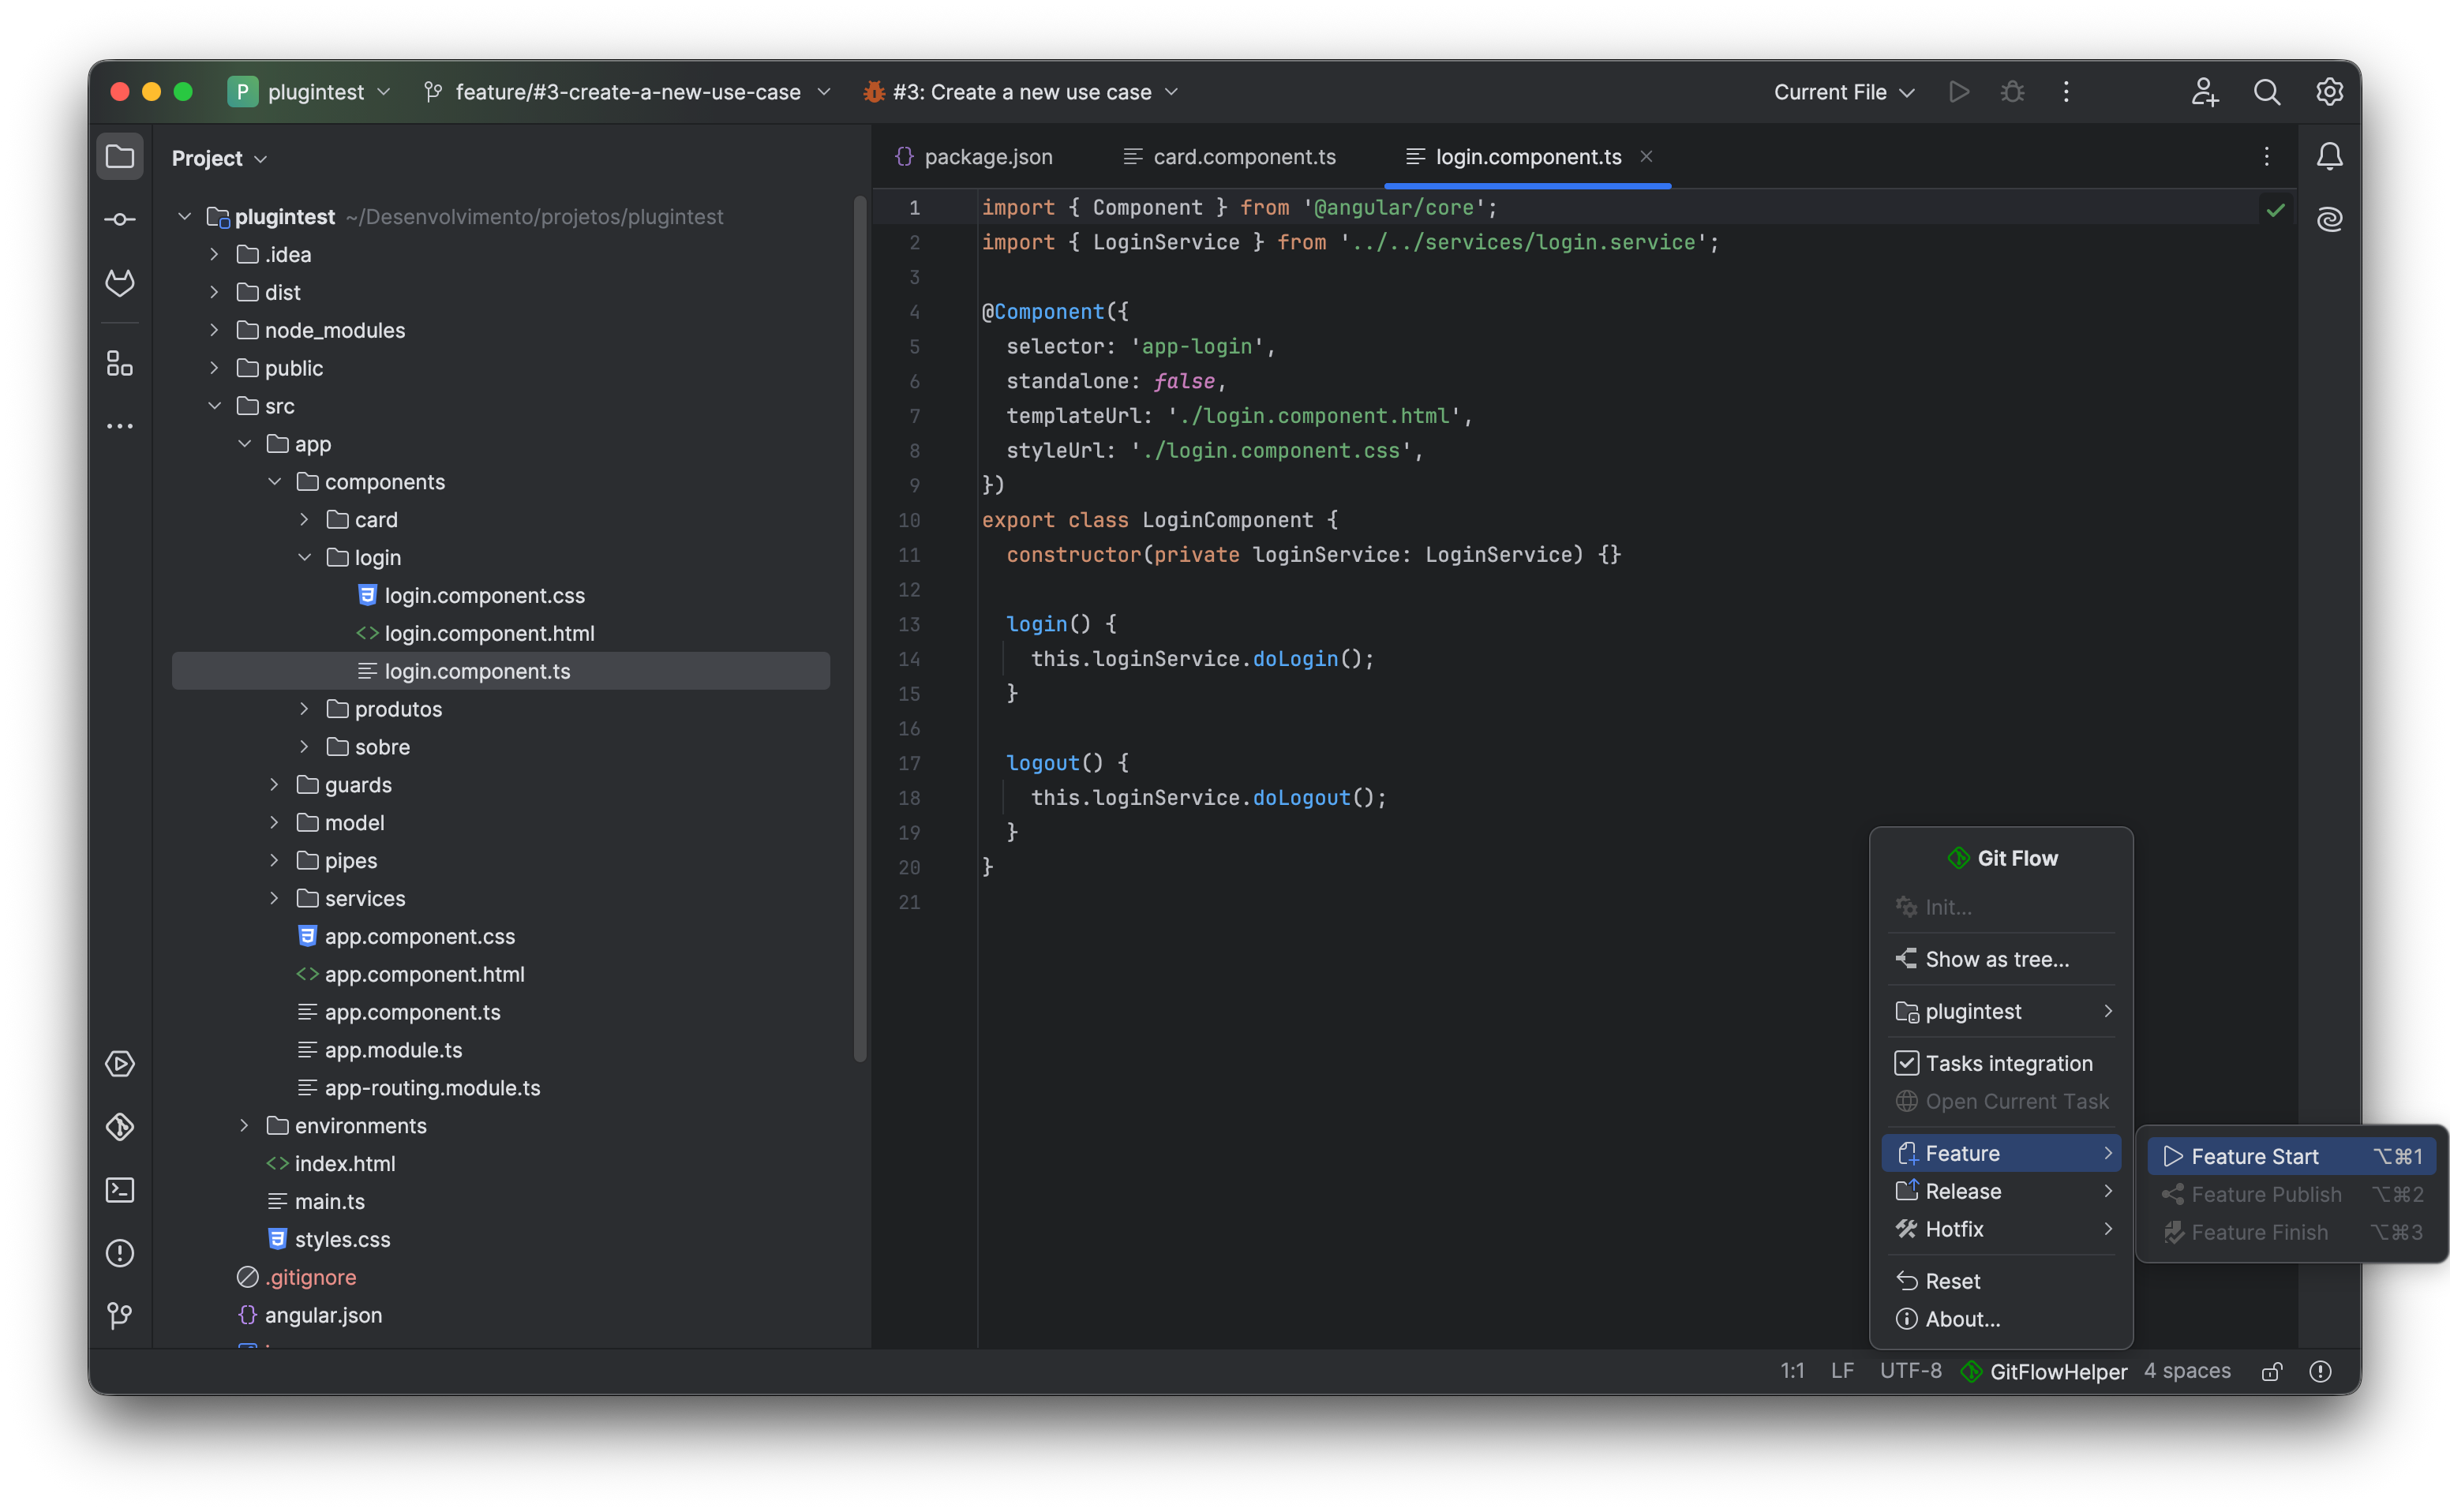
Task: Open IDE settings gear
Action: (x=2329, y=92)
